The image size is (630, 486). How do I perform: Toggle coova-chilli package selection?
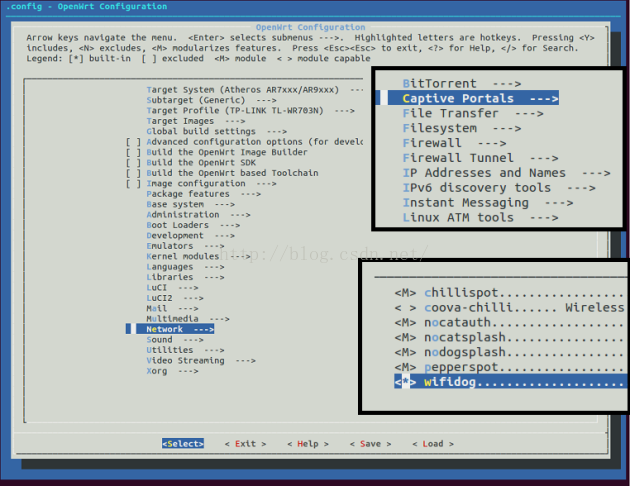[x=405, y=307]
